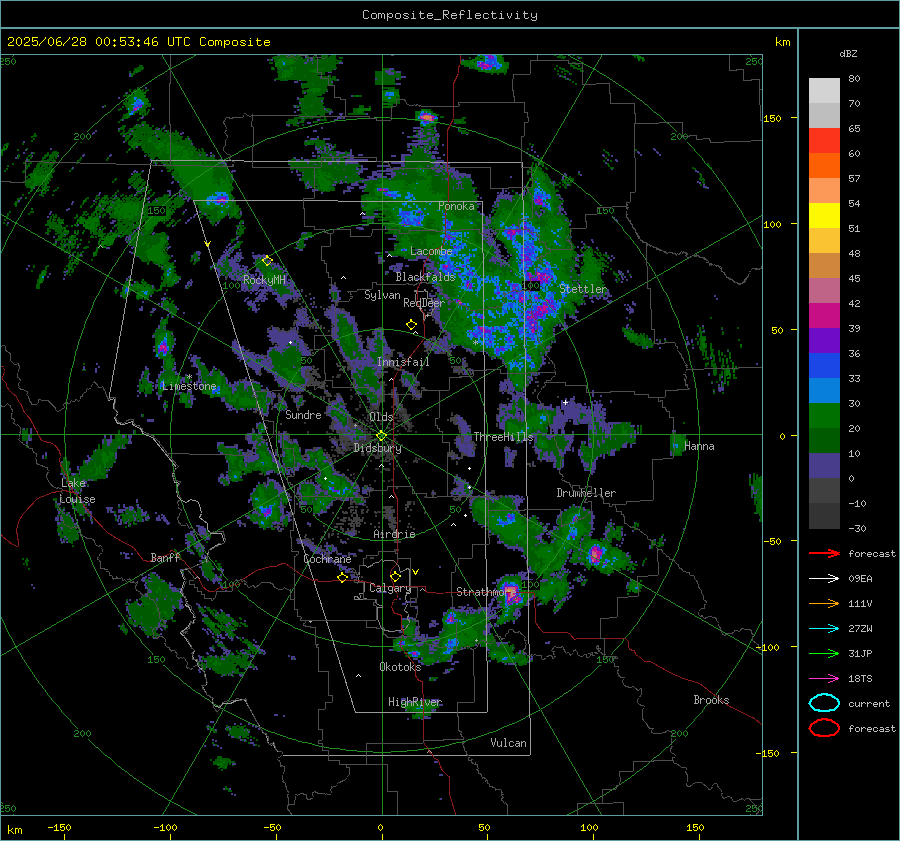Screen dimensions: 900x841
Task: Click the Drumheller label
Action: coord(586,493)
